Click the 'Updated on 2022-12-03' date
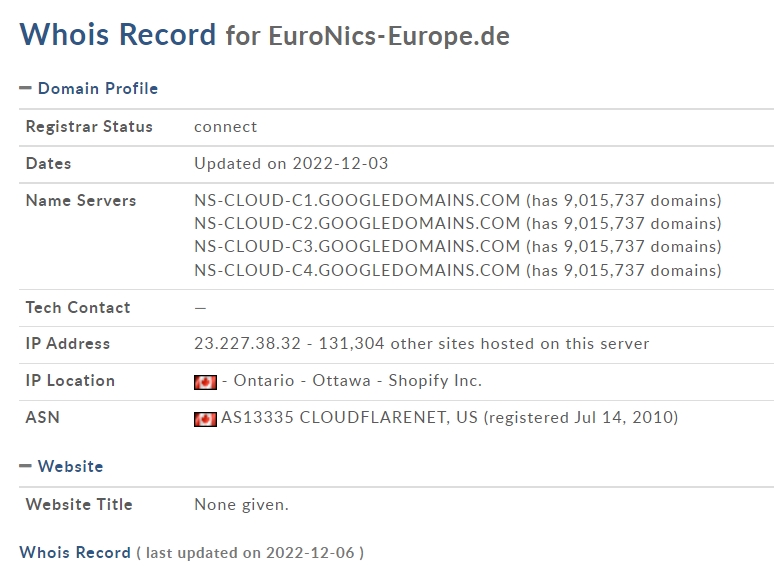 [x=291, y=163]
